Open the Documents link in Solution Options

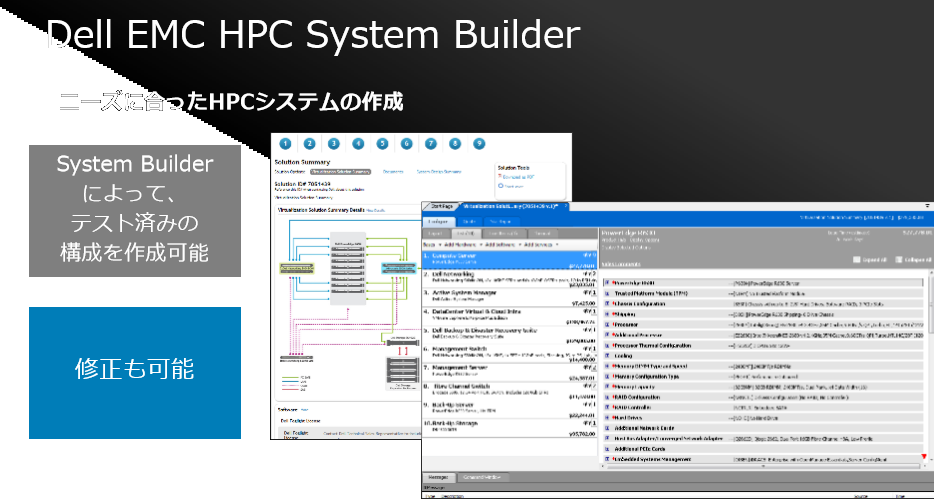click(393, 171)
